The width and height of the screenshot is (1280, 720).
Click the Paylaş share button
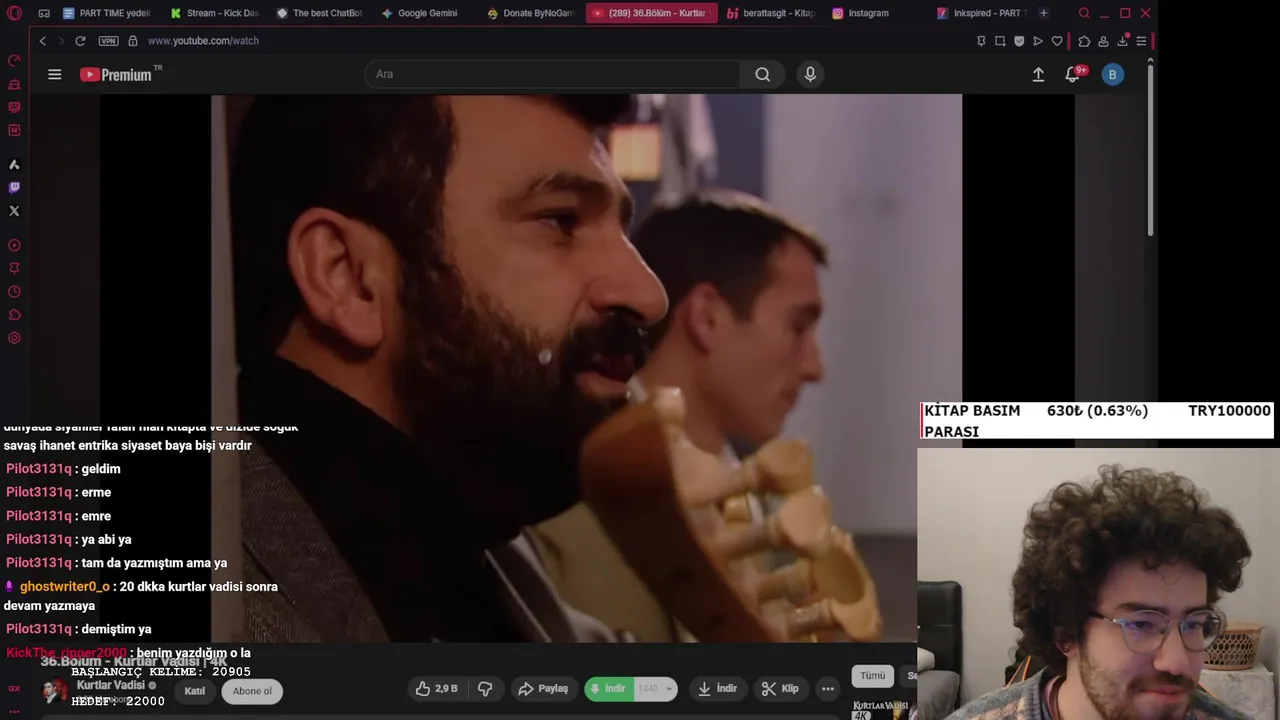tap(543, 688)
